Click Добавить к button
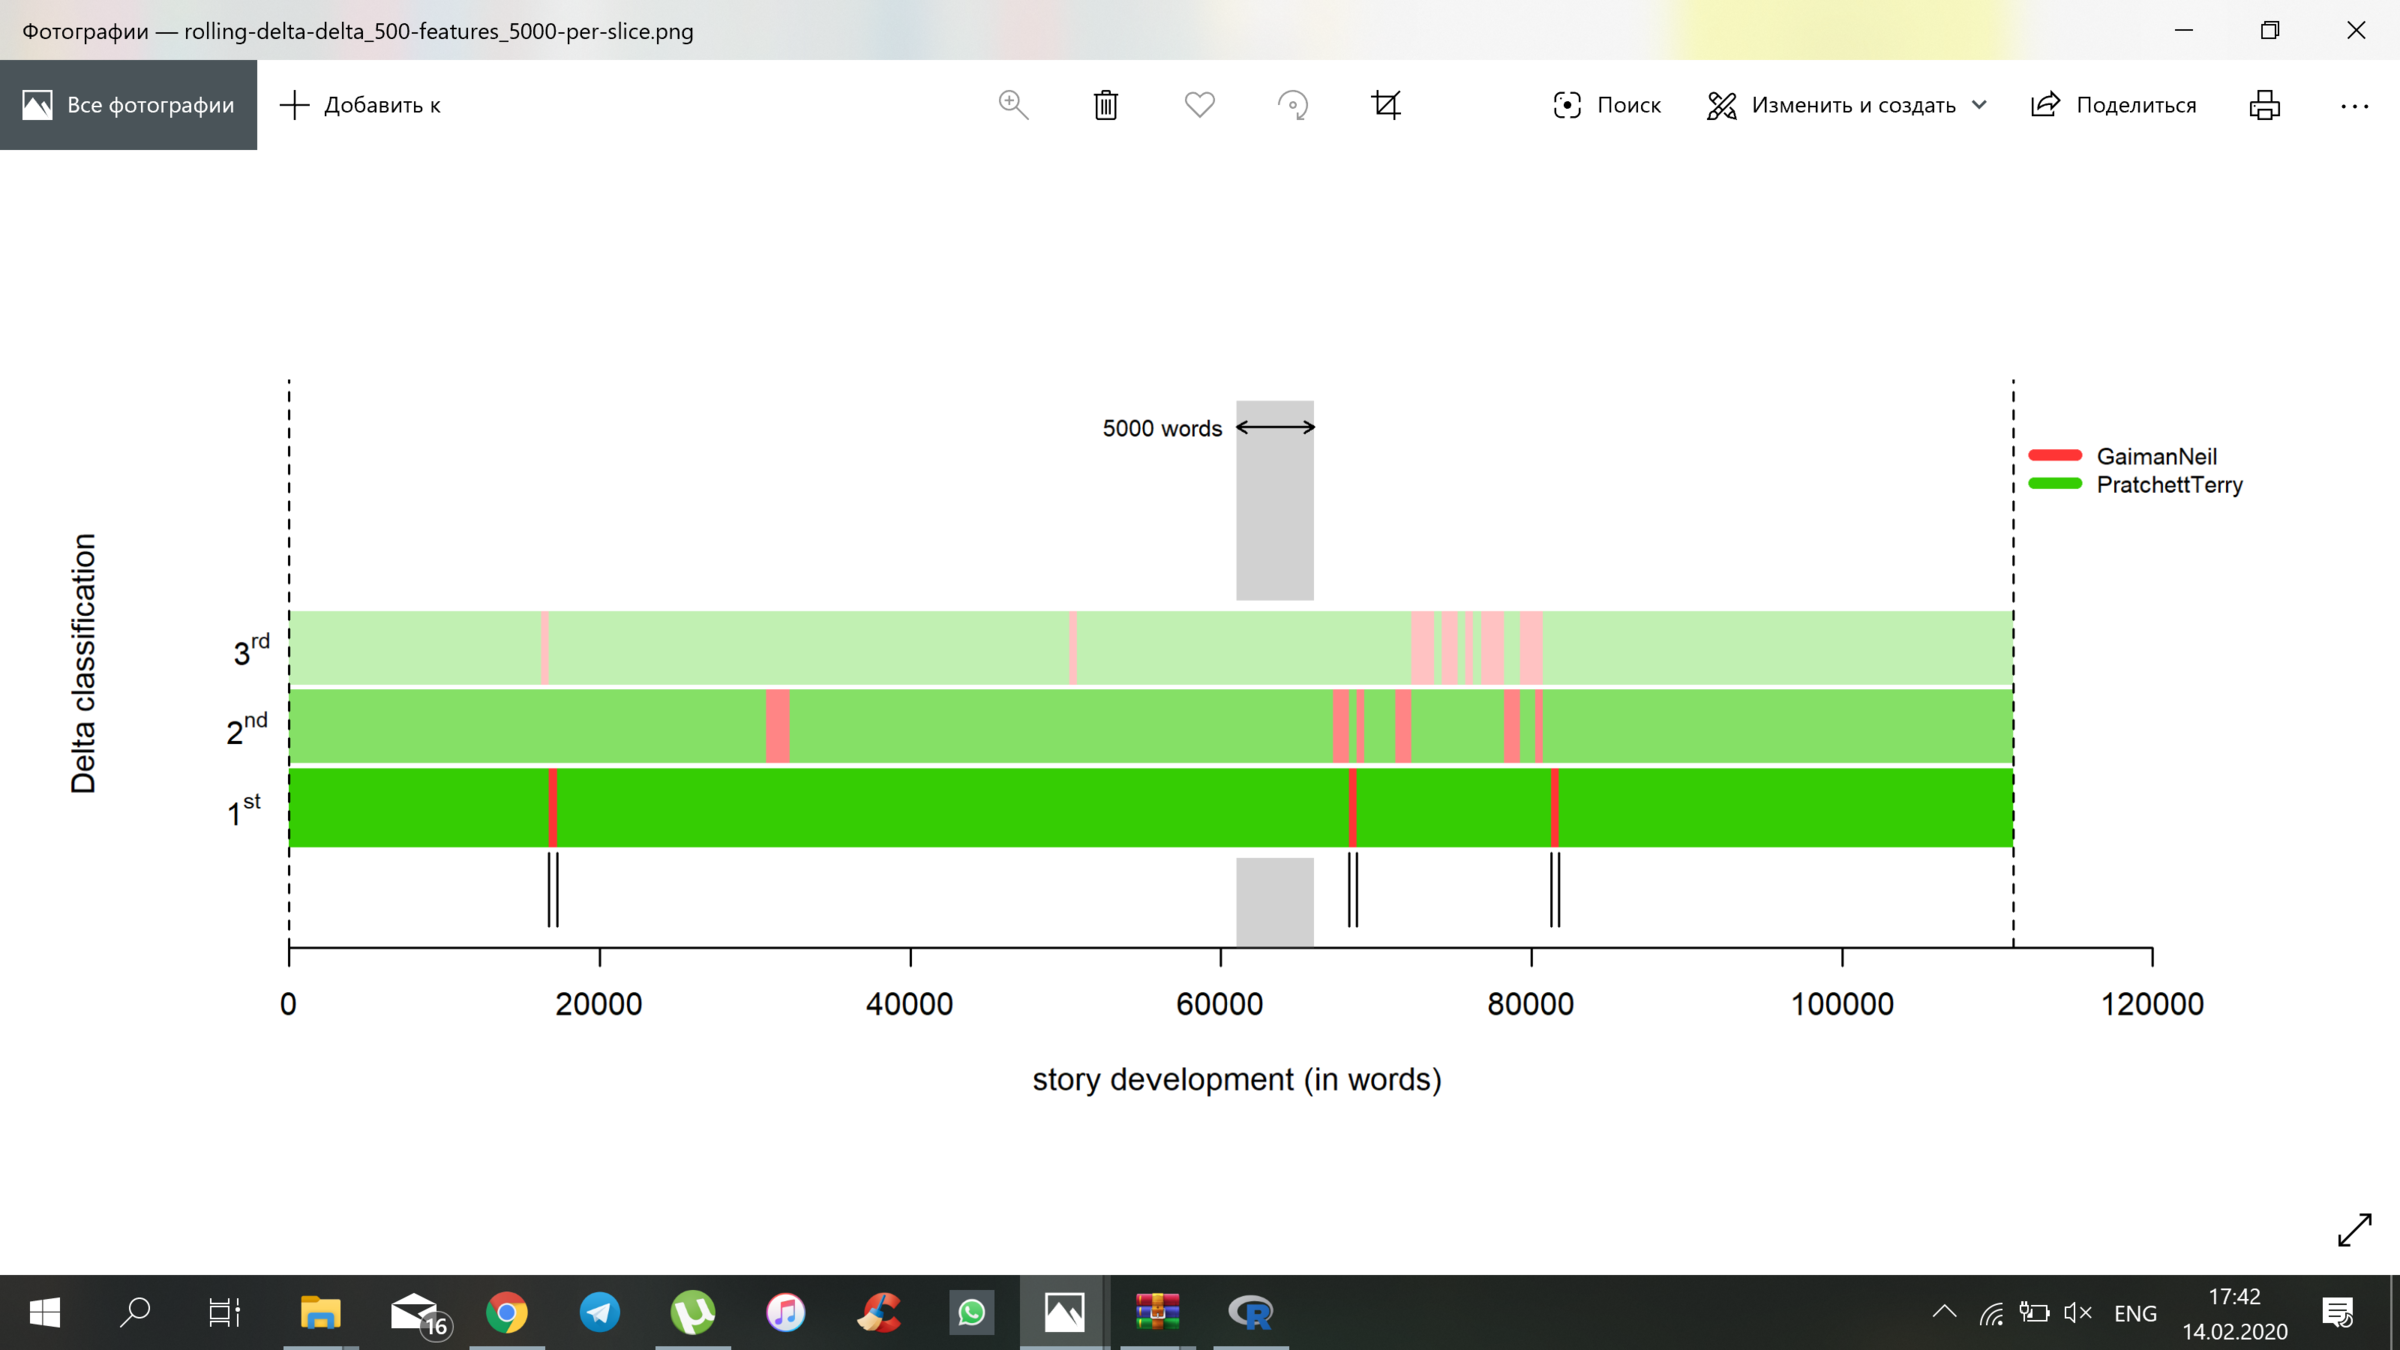The width and height of the screenshot is (2400, 1350). (361, 105)
